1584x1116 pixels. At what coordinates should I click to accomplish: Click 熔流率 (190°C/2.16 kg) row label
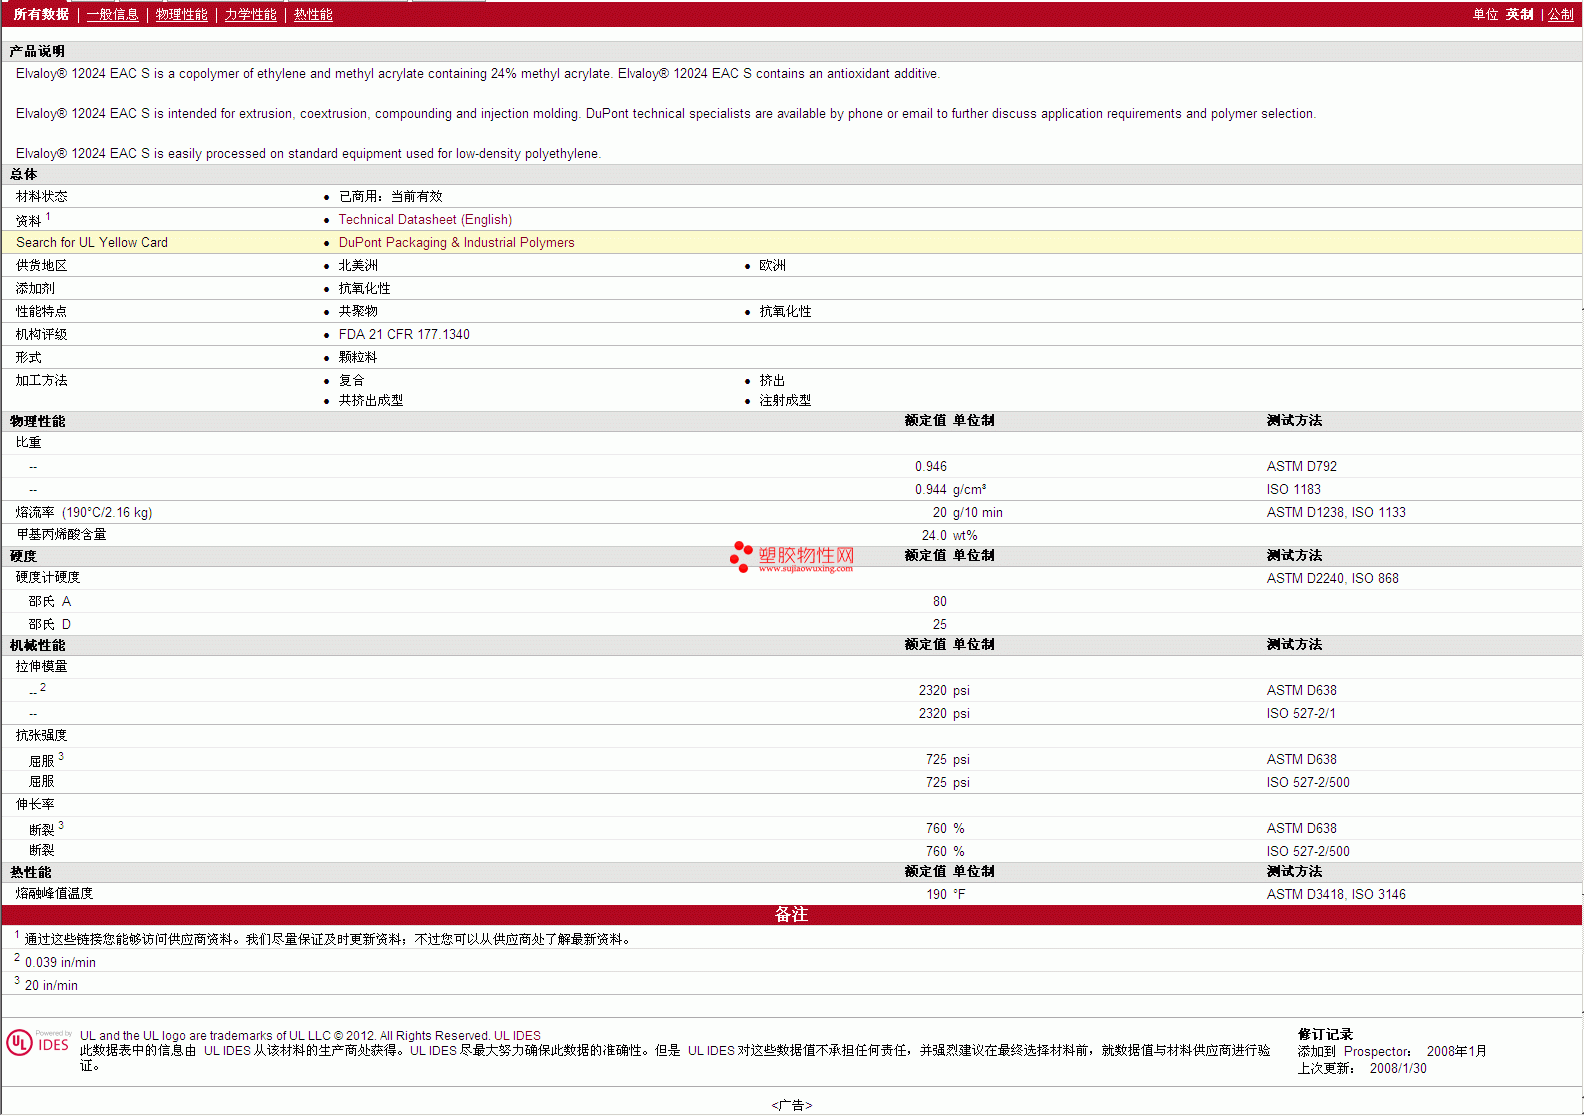pos(84,512)
